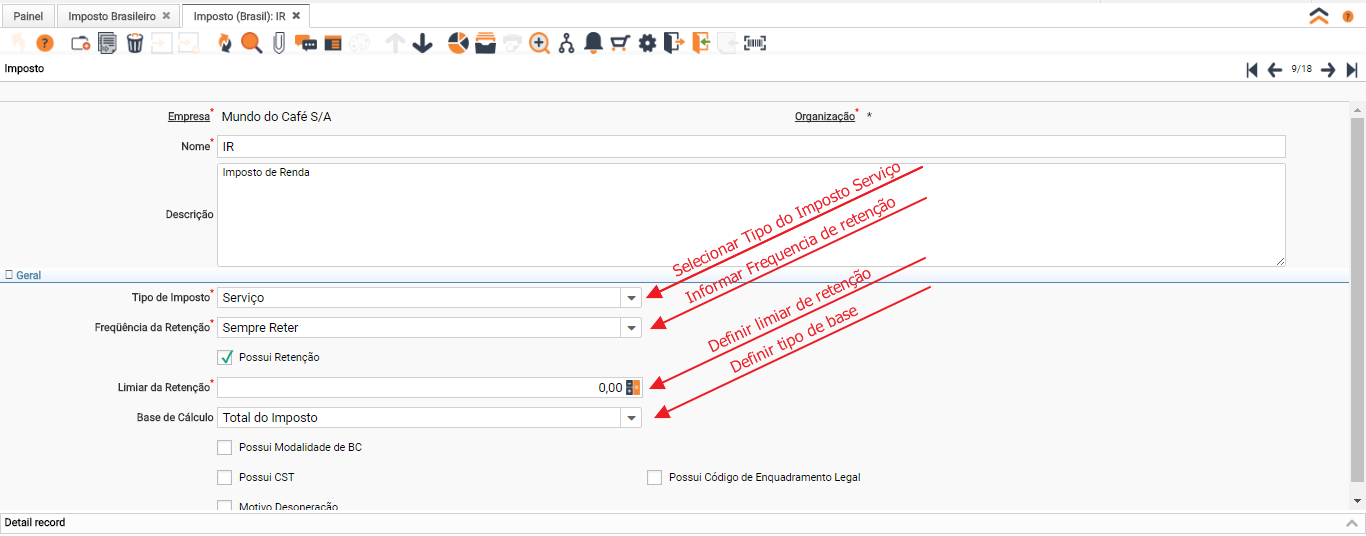Screen dimensions: 1366x536
Task: Jump to first record
Action: [1252, 69]
